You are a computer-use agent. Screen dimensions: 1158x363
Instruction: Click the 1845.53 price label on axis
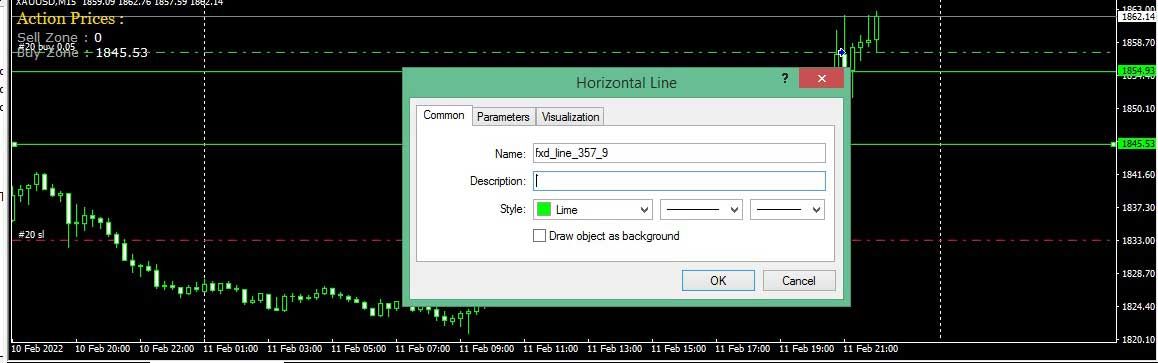(1137, 144)
